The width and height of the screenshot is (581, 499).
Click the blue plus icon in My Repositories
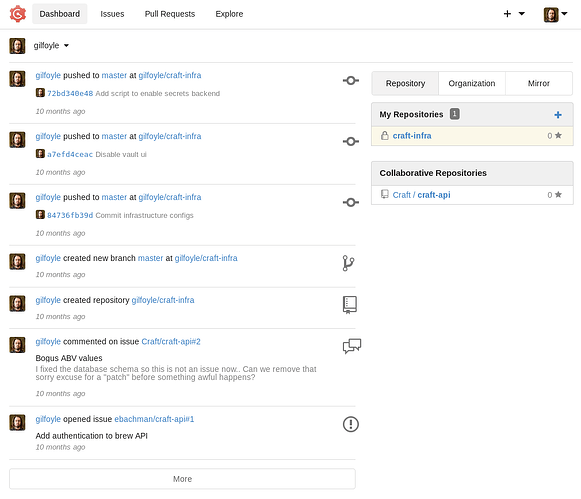pyautogui.click(x=558, y=115)
